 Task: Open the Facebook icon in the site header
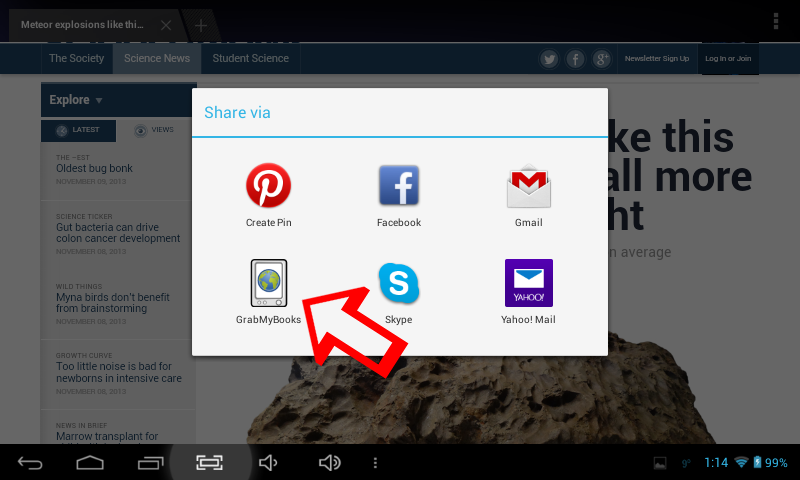point(576,59)
